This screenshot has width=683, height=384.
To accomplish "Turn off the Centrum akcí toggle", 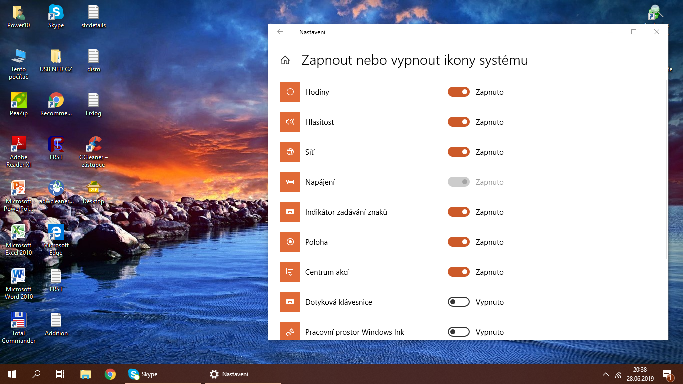I will tap(458, 272).
